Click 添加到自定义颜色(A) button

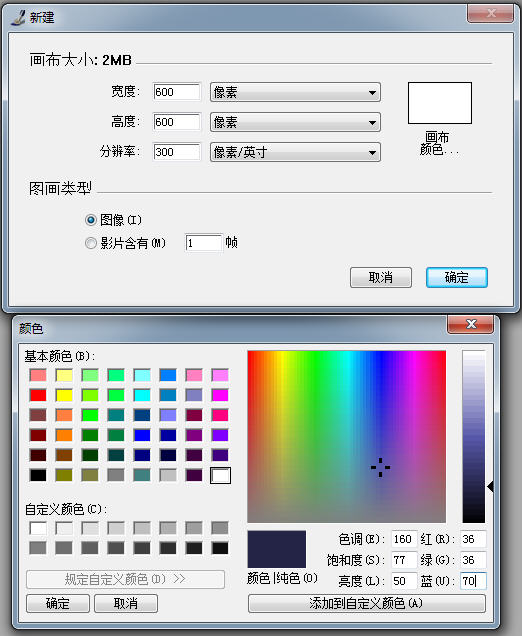coord(366,603)
